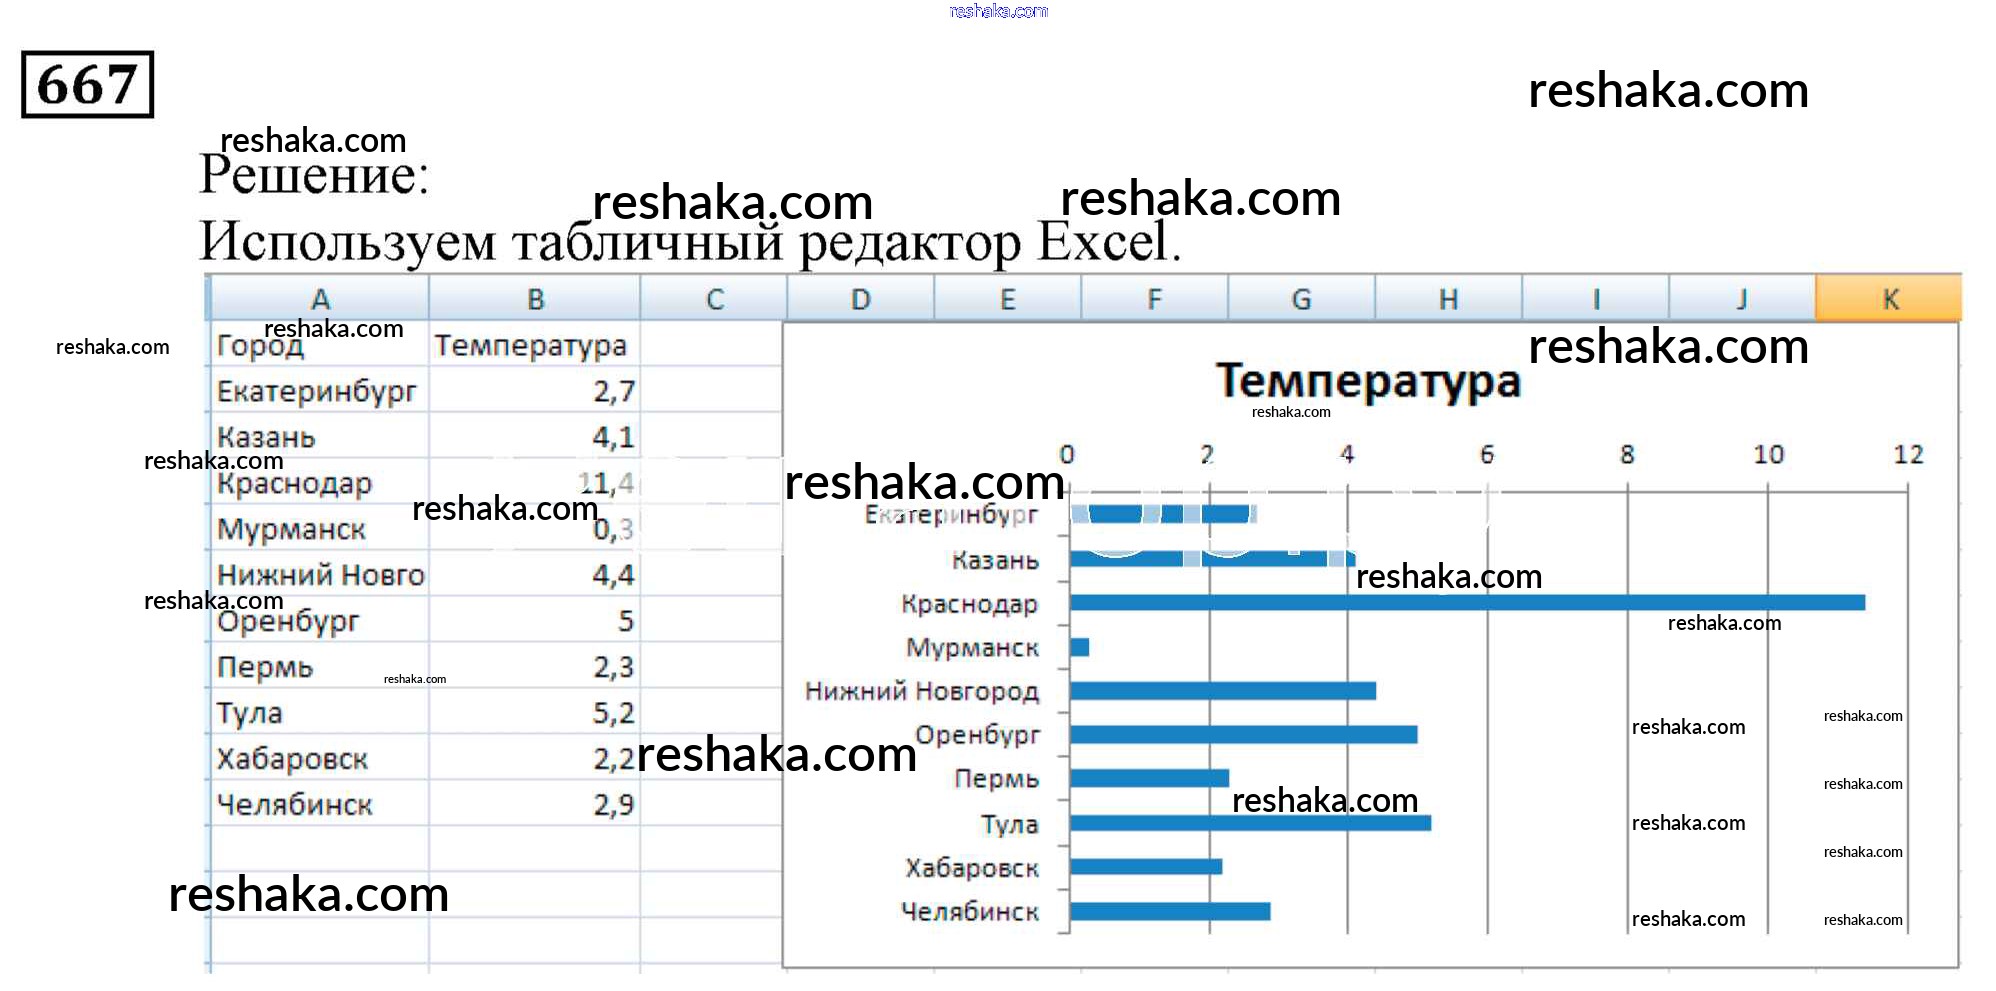Image resolution: width=1996 pixels, height=991 pixels.
Task: Select the cell with value 5,2 for Тула
Action: (612, 713)
